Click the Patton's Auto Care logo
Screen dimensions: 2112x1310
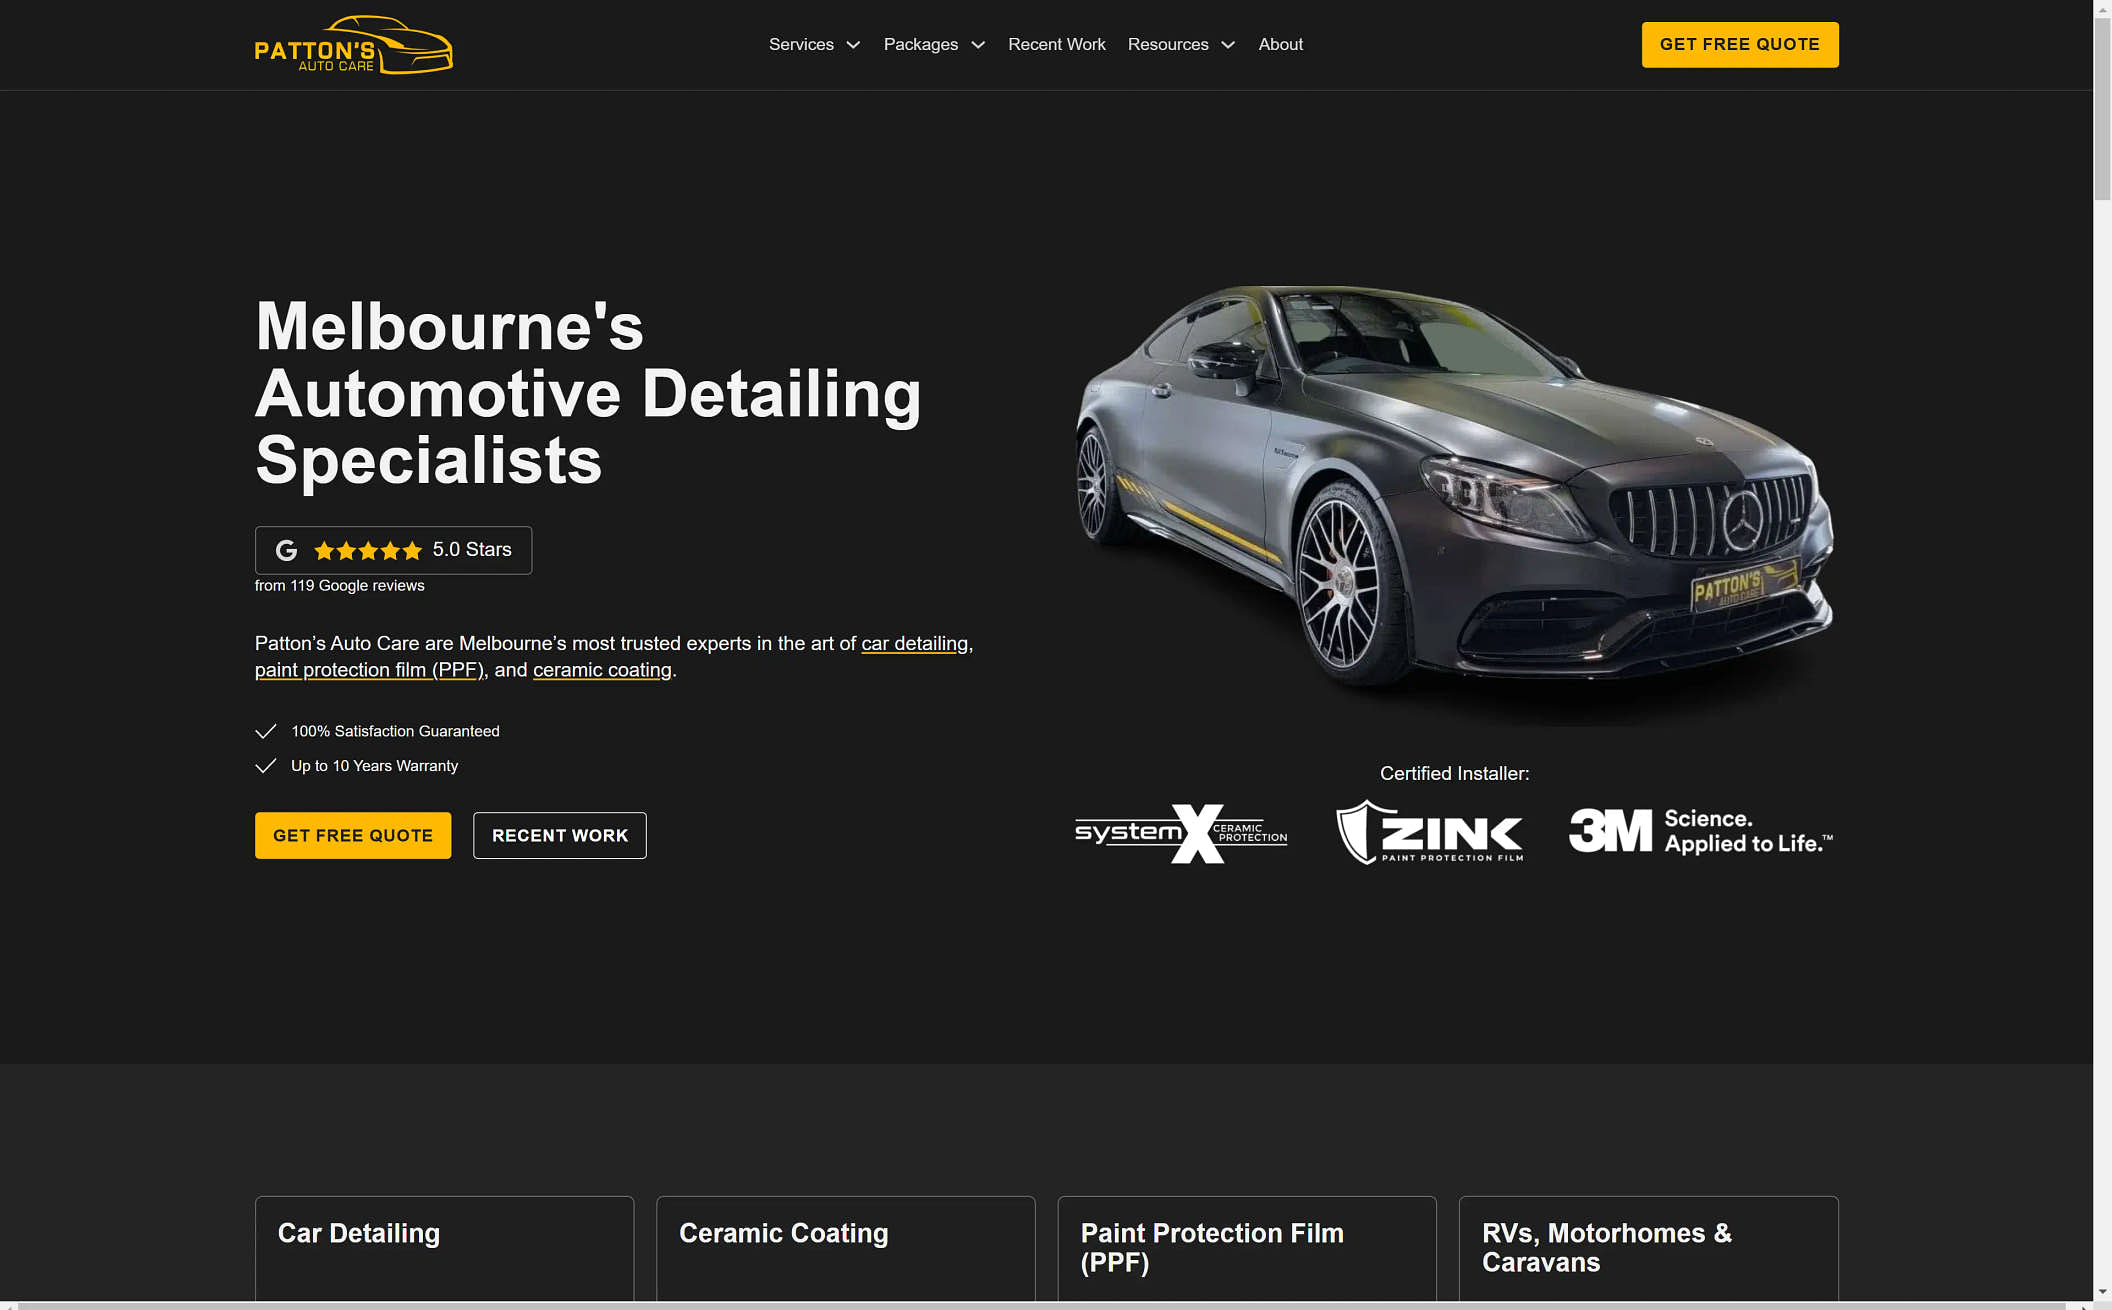[x=353, y=45]
